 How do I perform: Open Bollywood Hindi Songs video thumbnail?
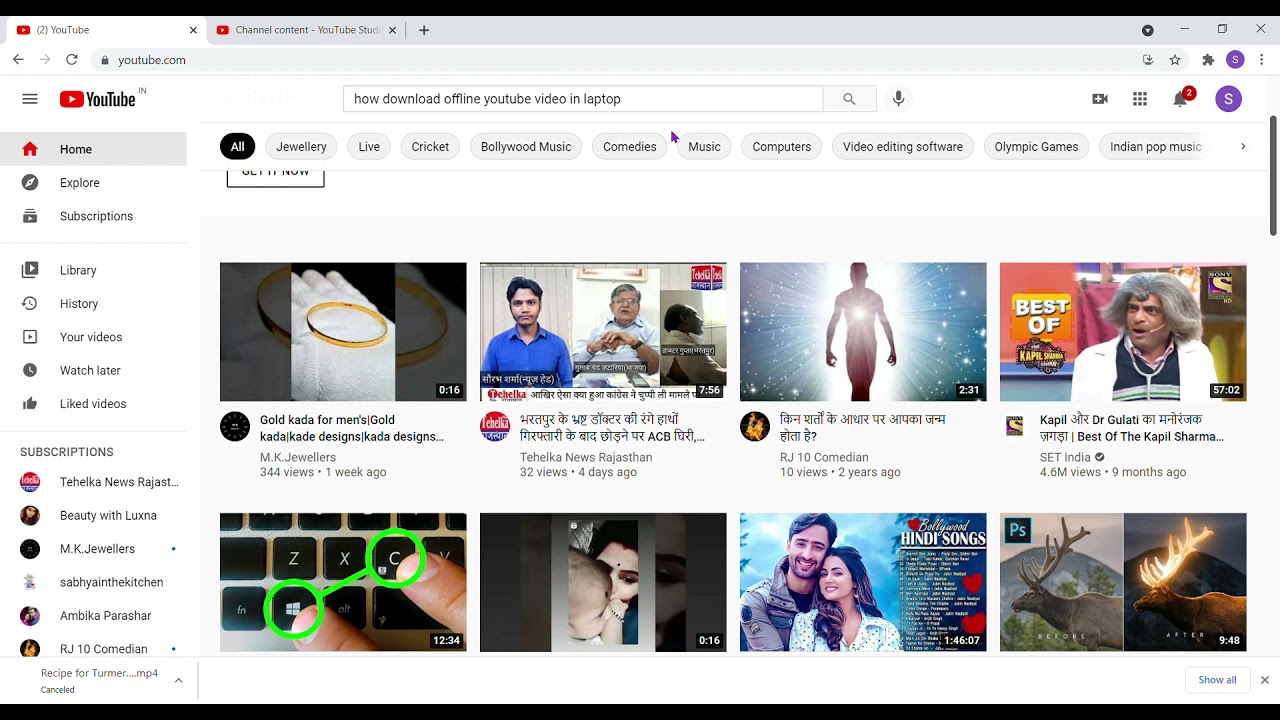click(863, 582)
